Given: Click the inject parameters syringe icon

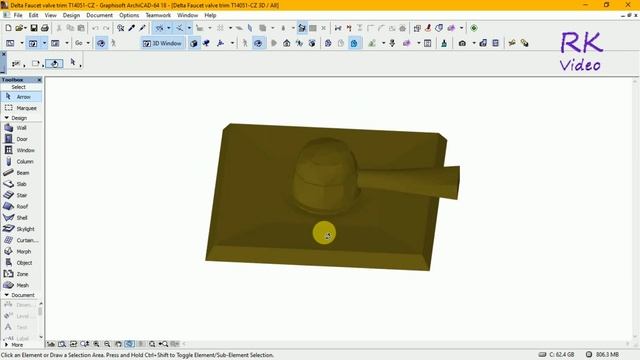Looking at the screenshot, I should point(142,28).
